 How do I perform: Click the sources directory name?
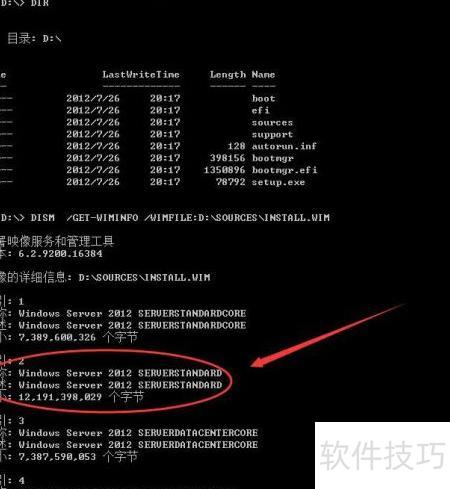[272, 122]
